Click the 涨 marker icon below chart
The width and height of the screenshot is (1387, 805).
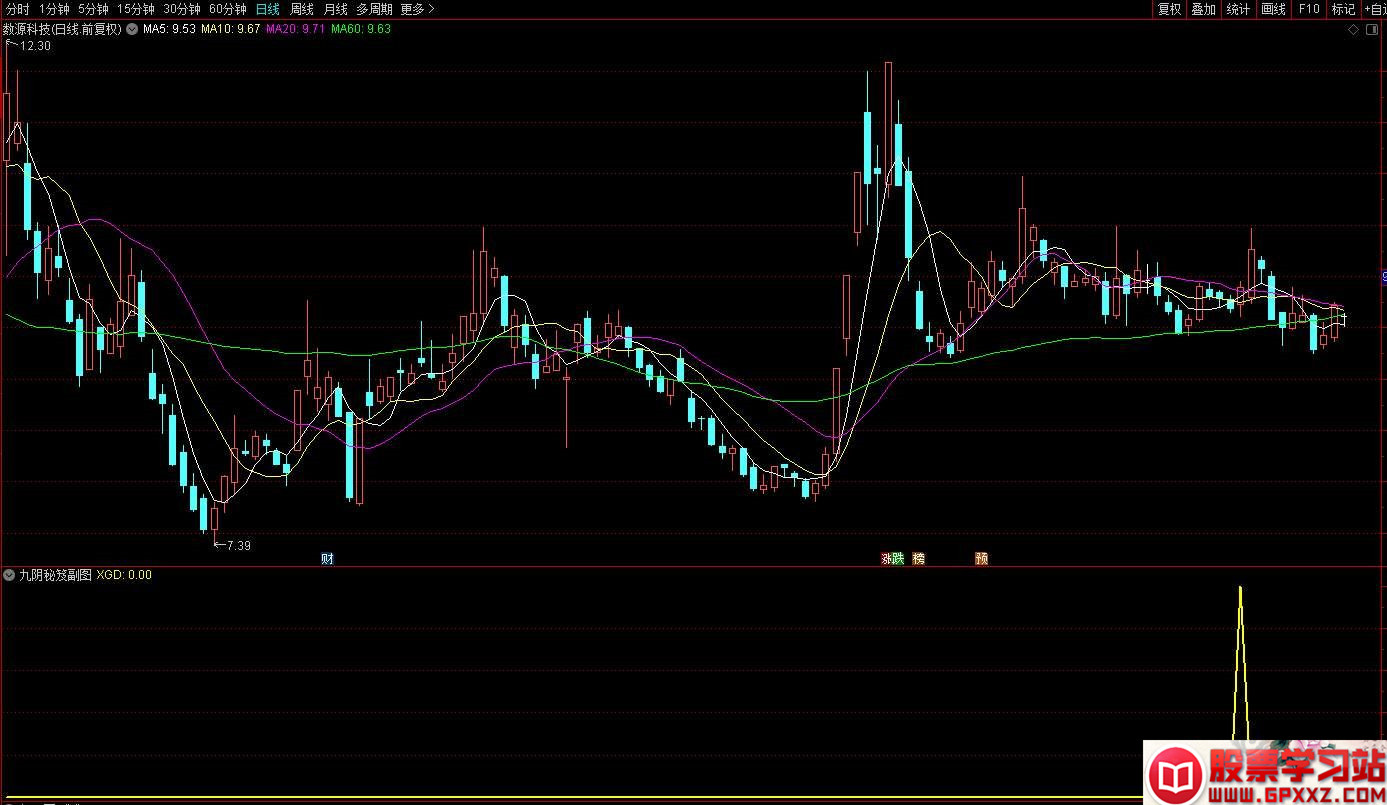(886, 559)
